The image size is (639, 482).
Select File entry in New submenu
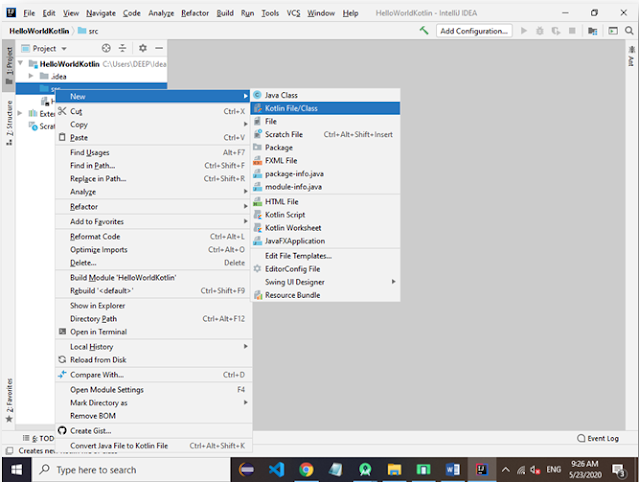(x=325, y=121)
